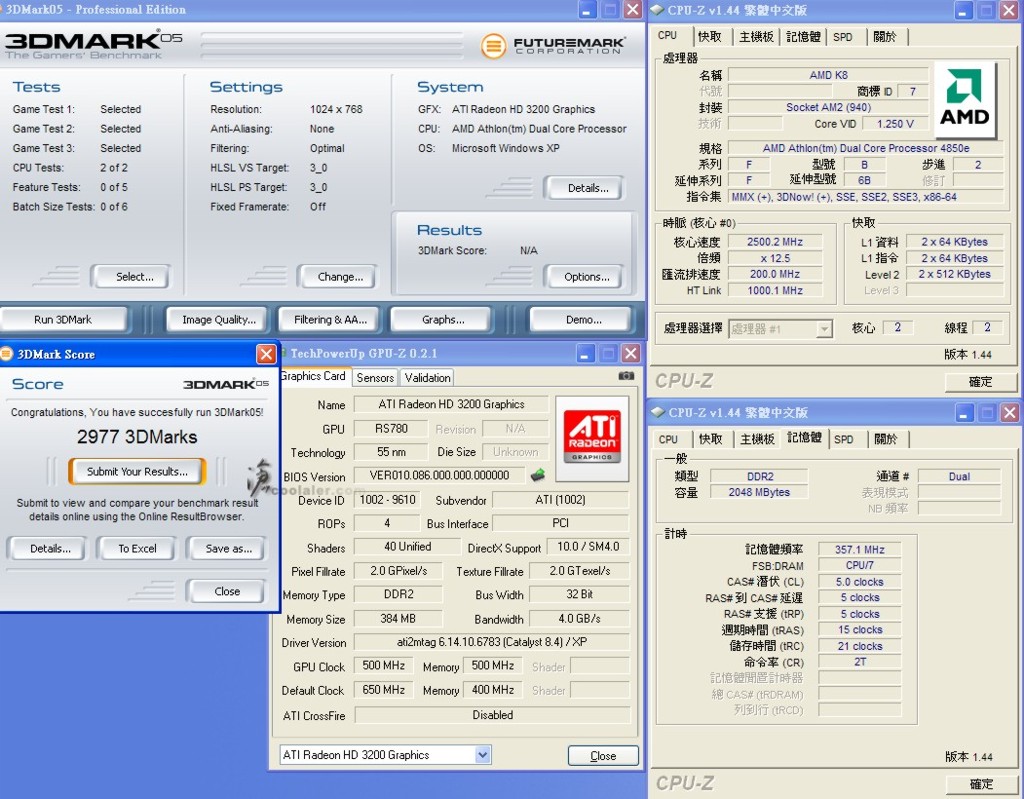Open Filtering & AA in 3DMark05
Viewport: 1024px width, 799px height.
330,319
